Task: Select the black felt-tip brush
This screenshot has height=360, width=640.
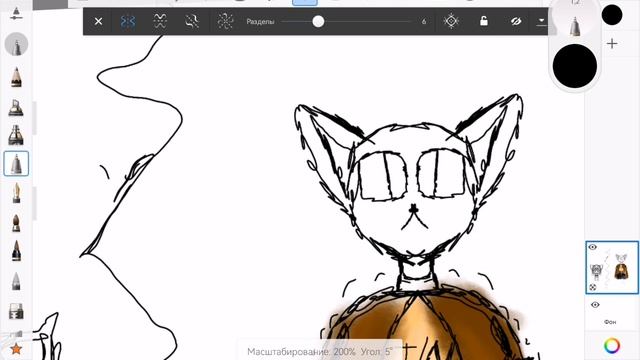Action: coord(16,250)
